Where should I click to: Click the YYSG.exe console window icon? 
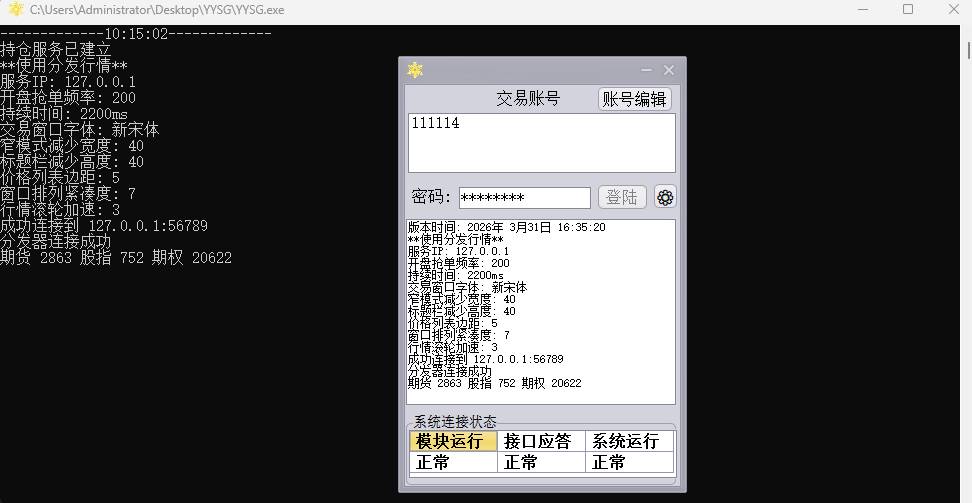[15, 10]
